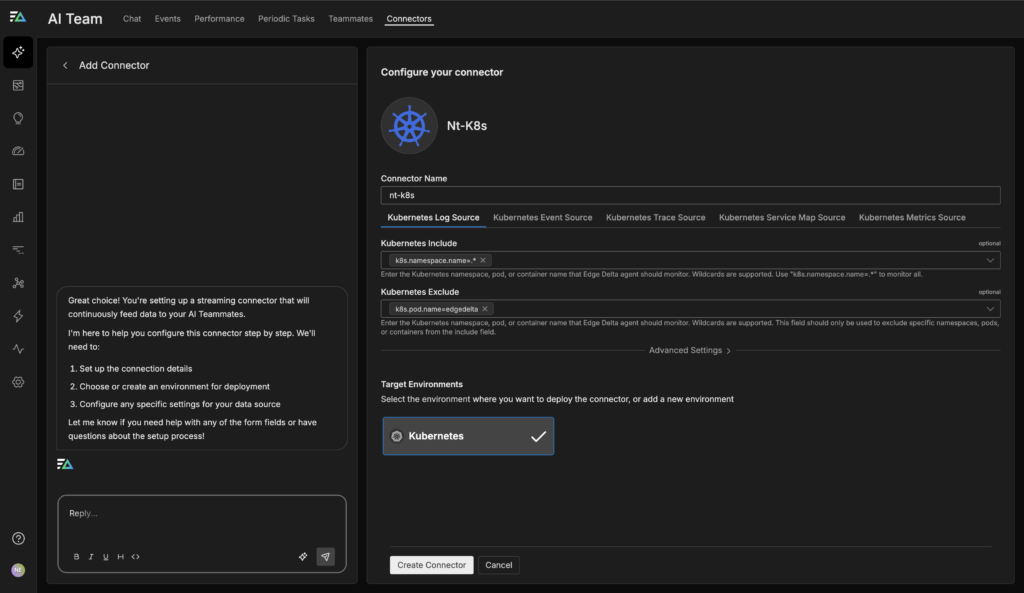The height and width of the screenshot is (593, 1024).
Task: Open the bar chart icon in the sidebar
Action: coord(18,217)
